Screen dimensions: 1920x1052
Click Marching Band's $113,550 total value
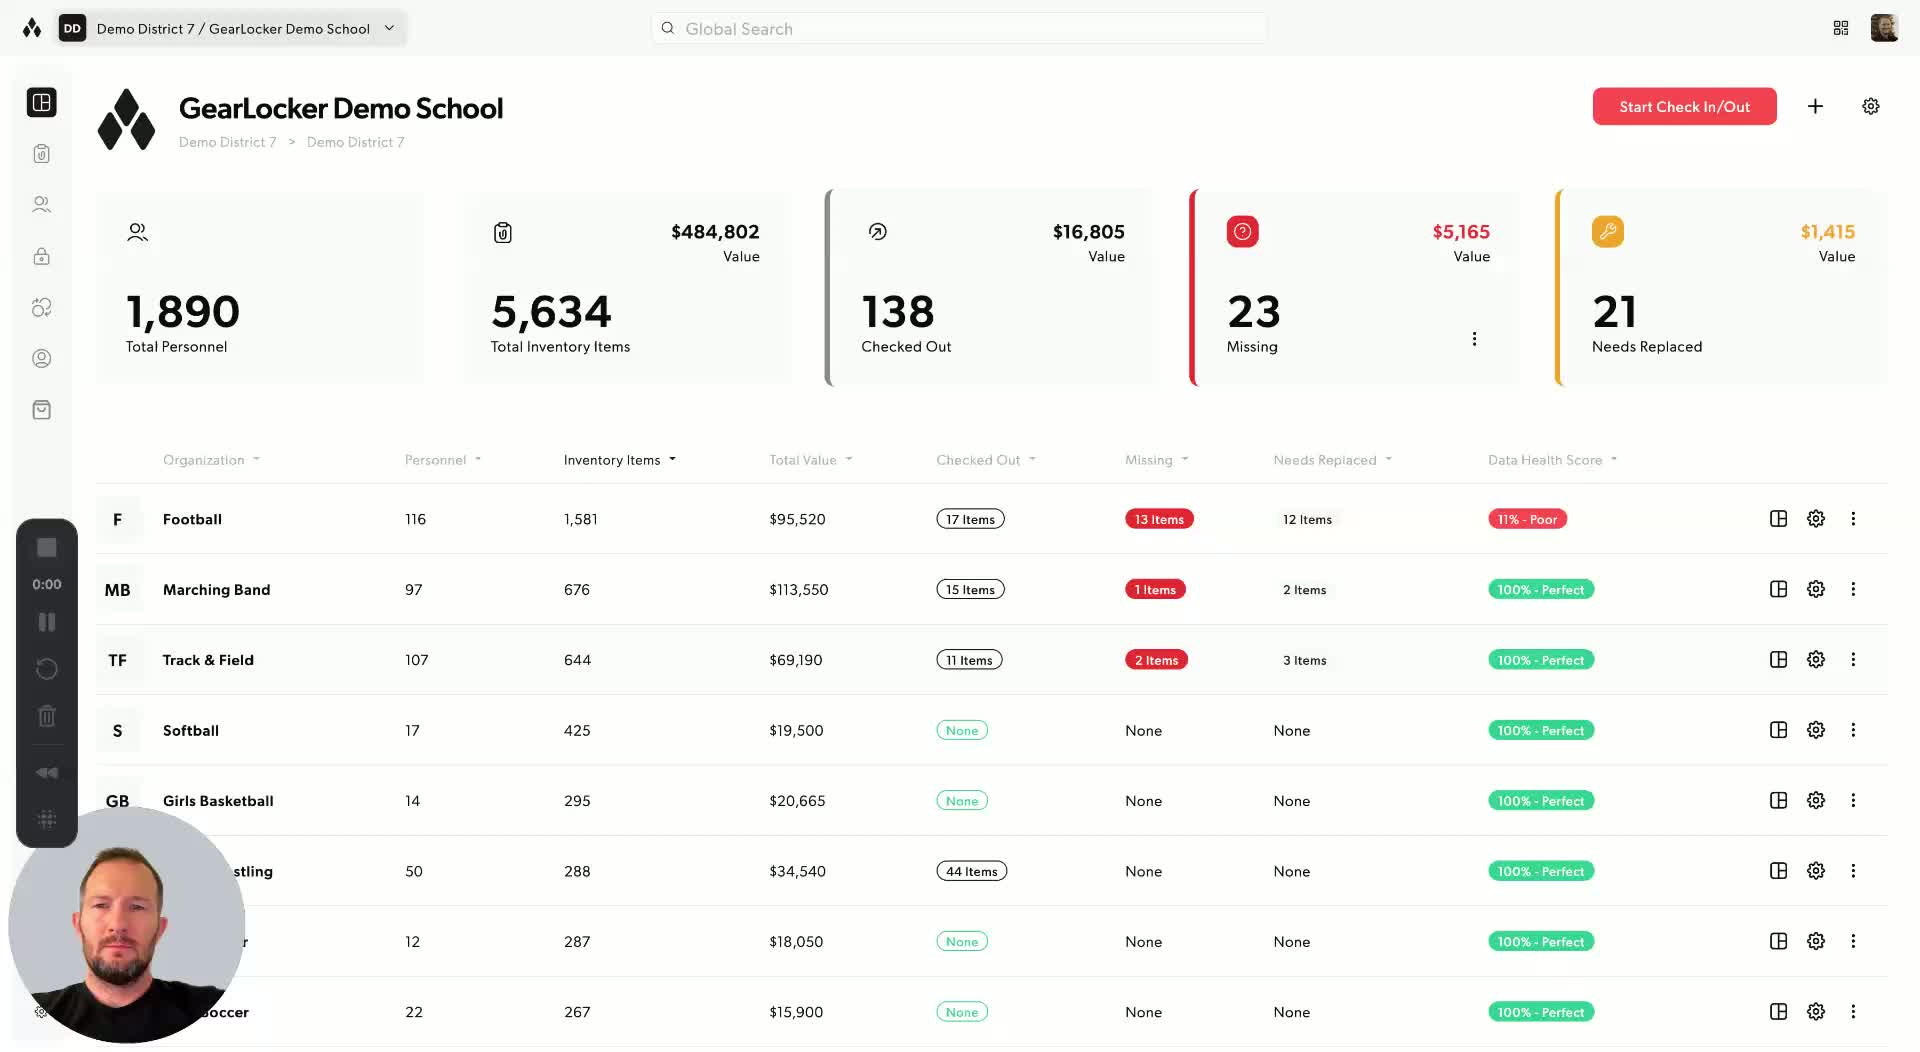pos(799,589)
